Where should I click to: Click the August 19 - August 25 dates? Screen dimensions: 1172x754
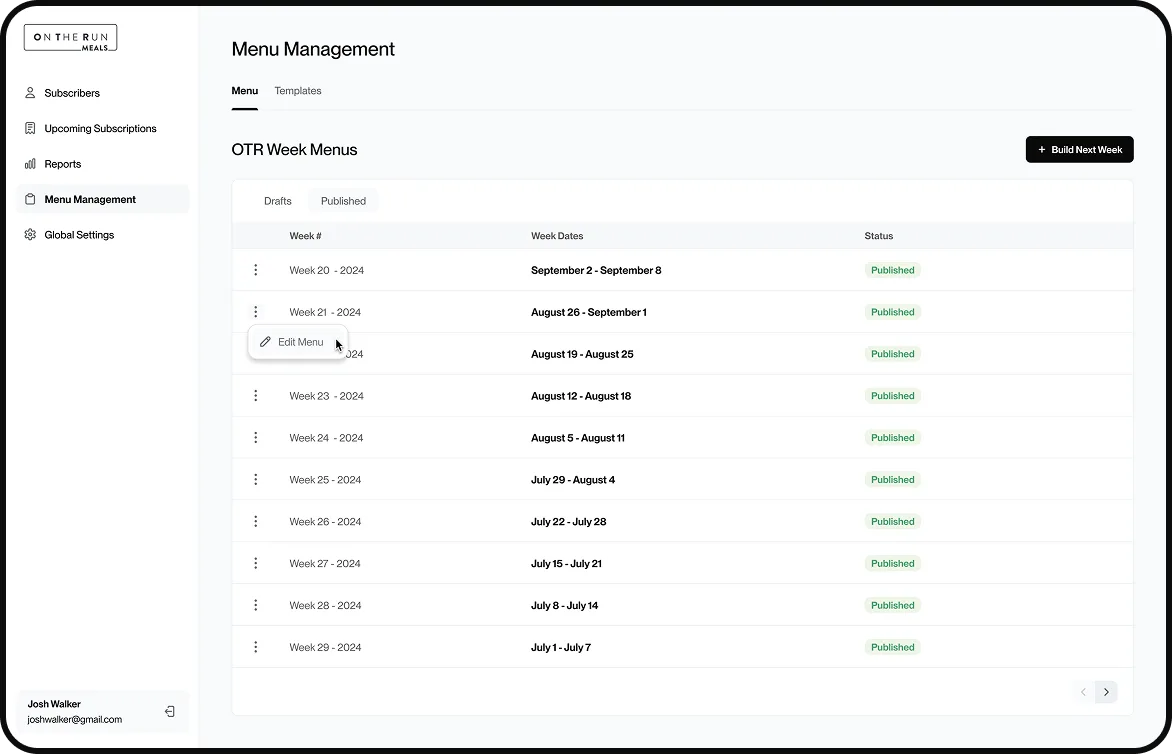582,354
